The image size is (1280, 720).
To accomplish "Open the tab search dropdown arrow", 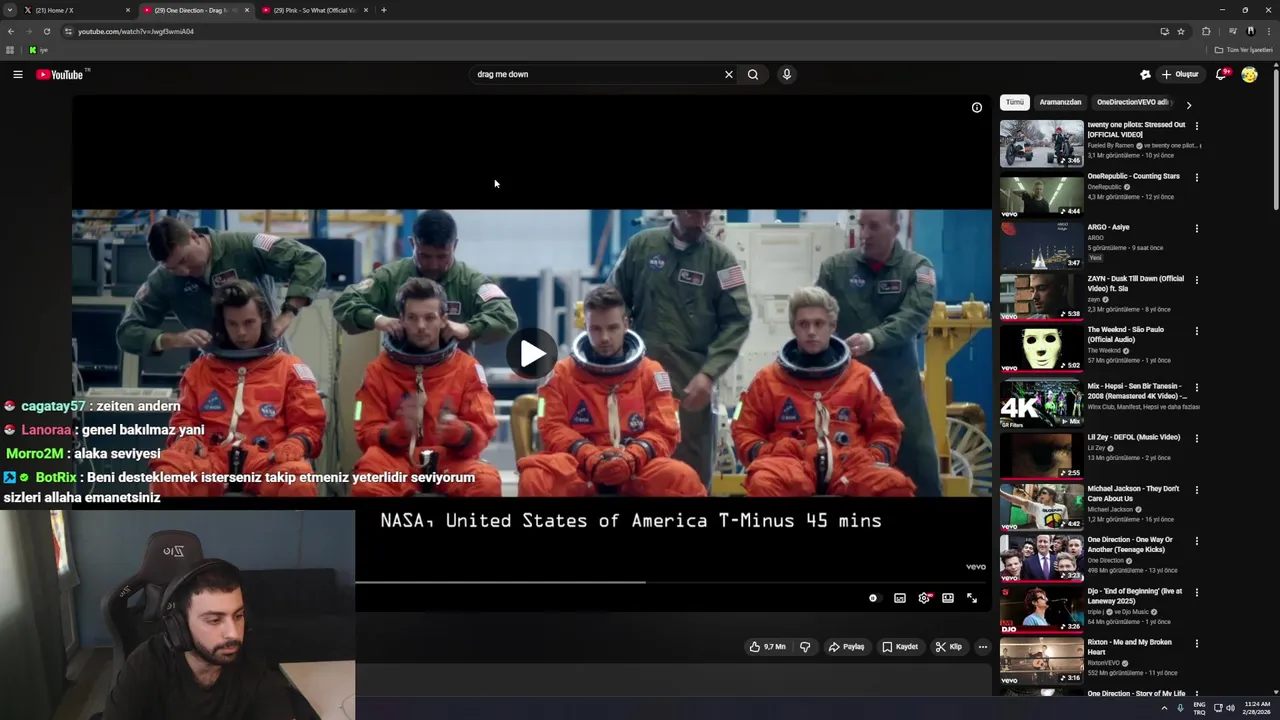I will (9, 10).
